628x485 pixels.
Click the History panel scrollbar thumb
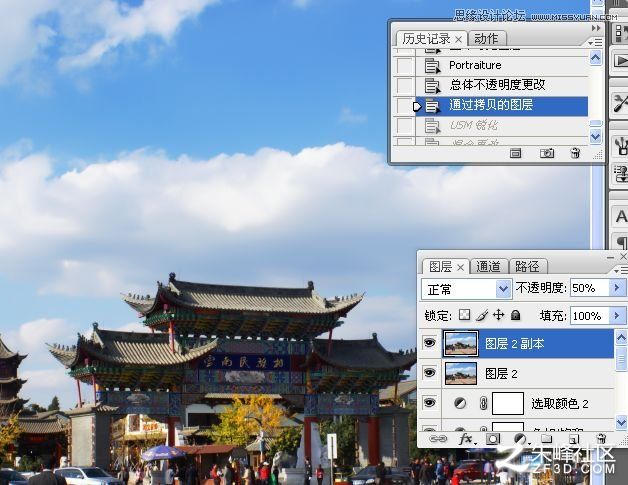[x=596, y=123]
